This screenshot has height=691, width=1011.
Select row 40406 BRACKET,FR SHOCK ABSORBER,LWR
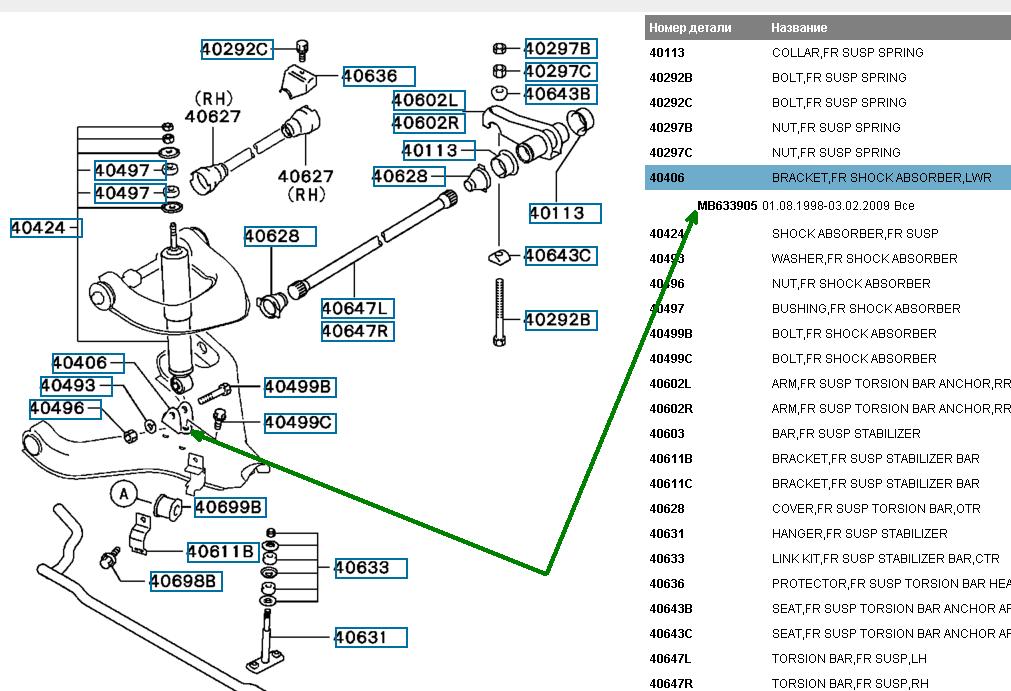point(828,177)
